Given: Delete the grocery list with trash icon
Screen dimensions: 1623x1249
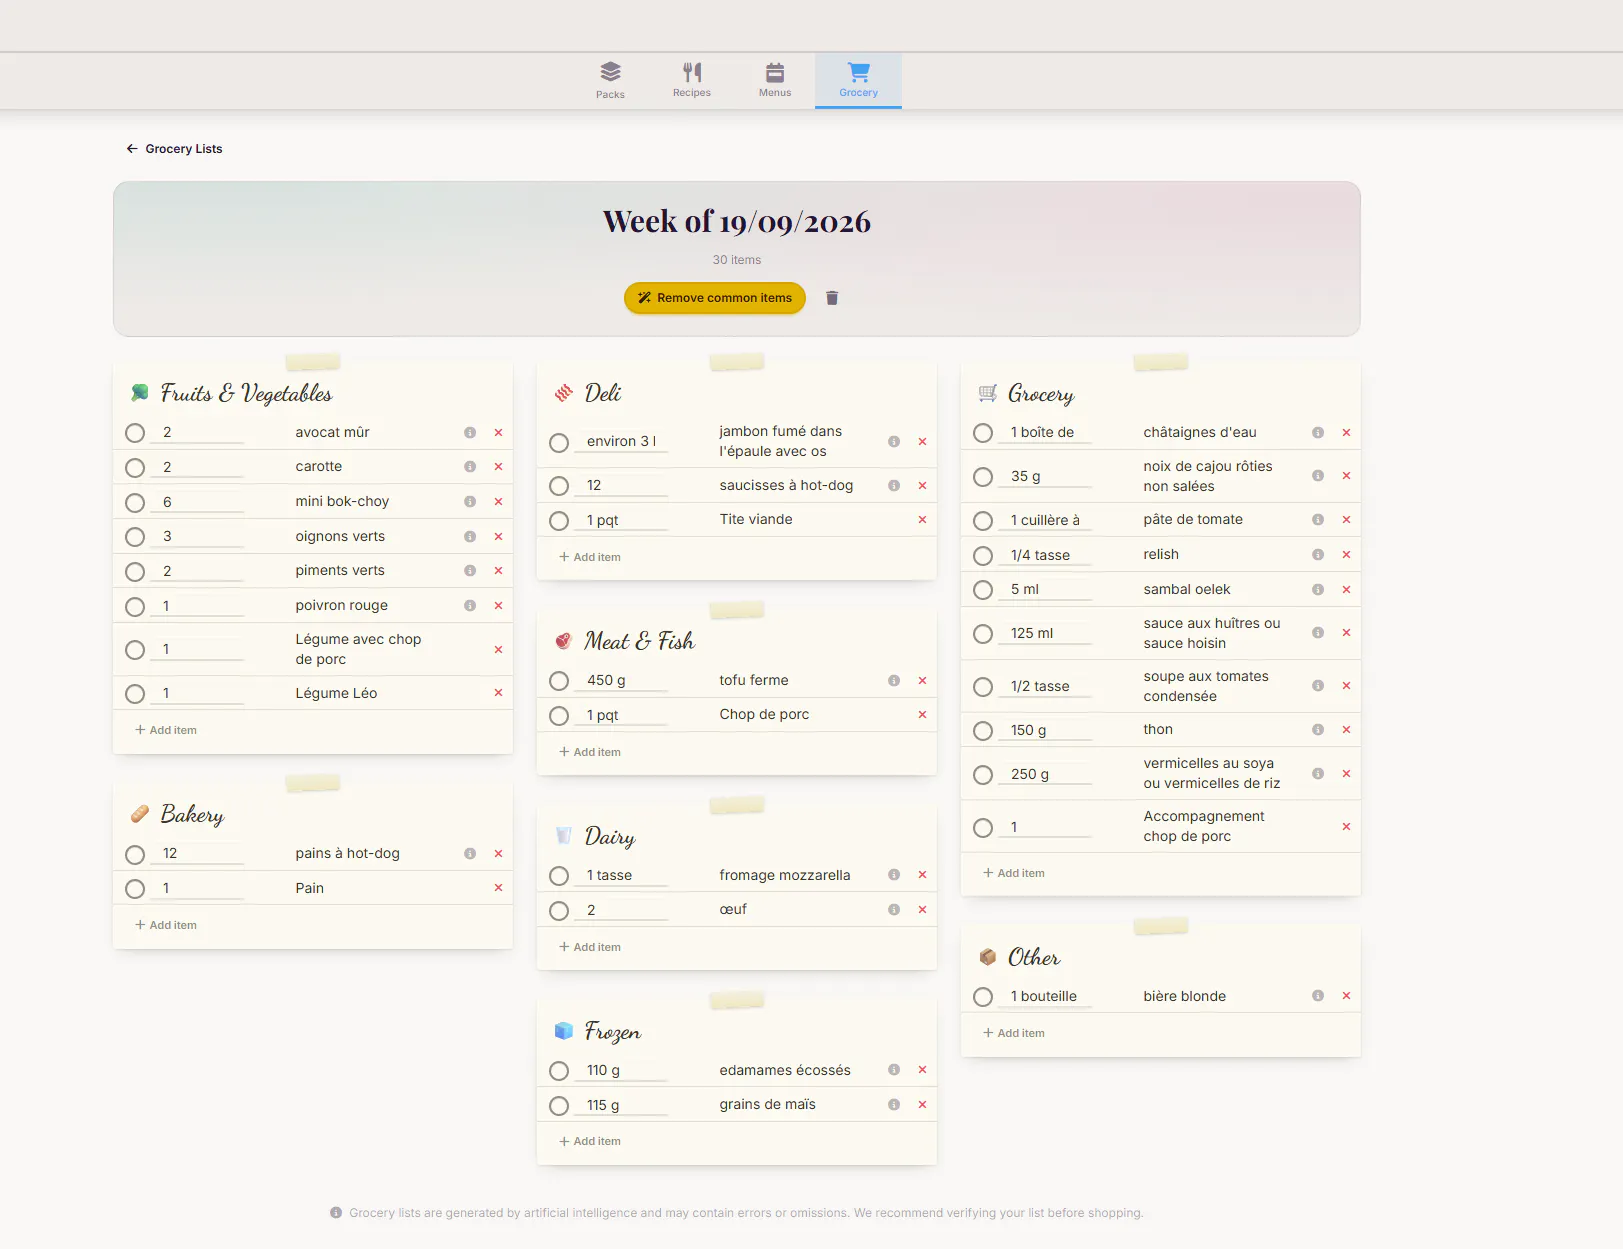Looking at the screenshot, I should click(832, 298).
